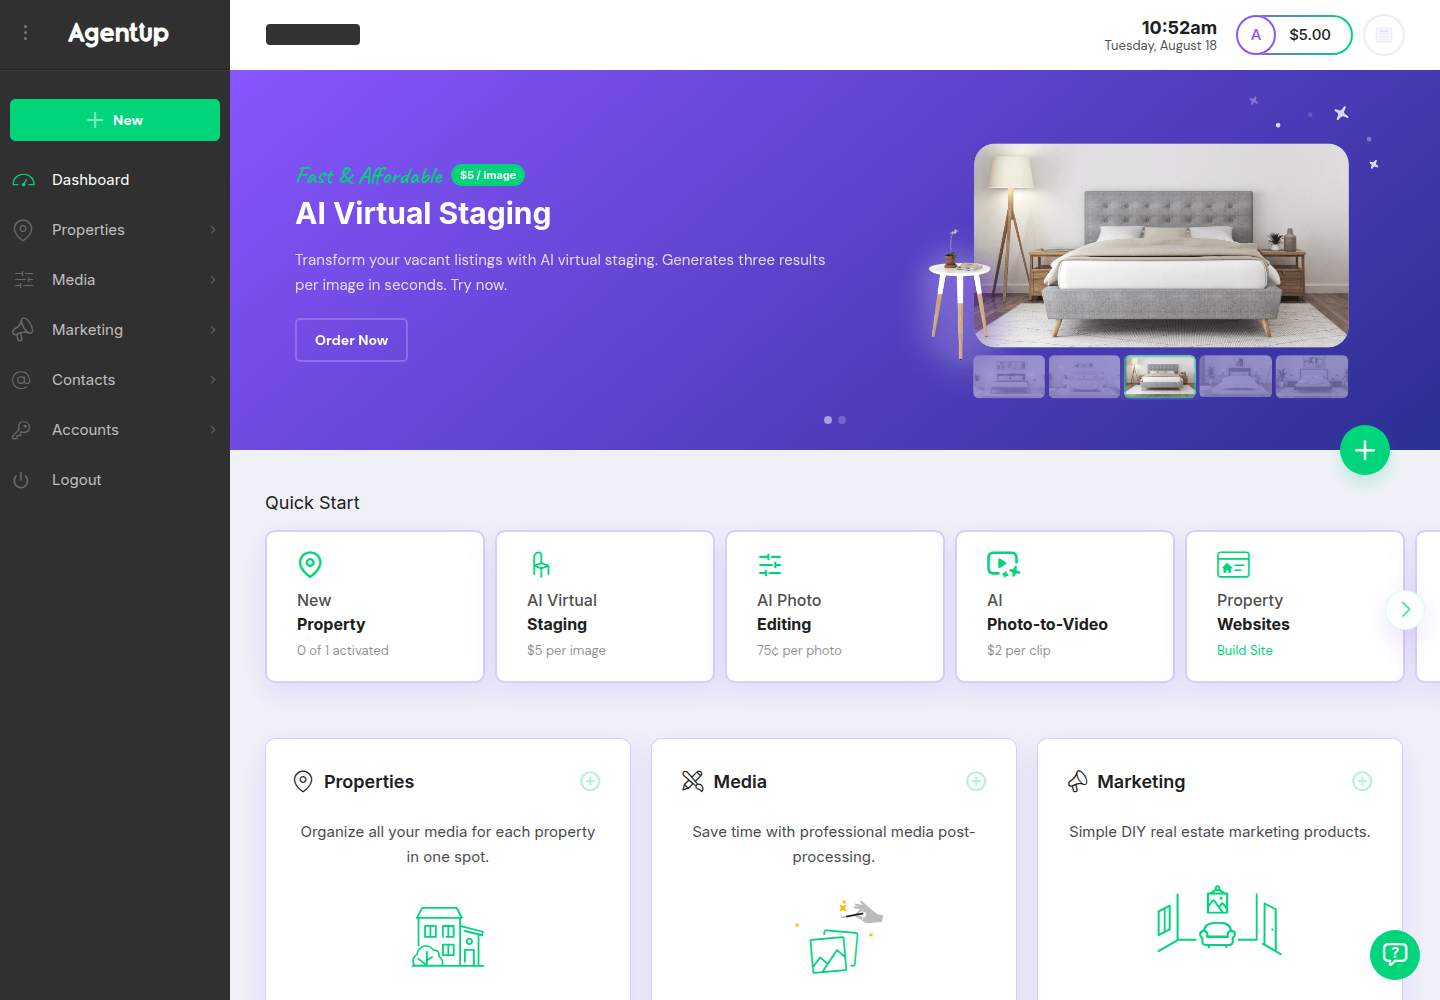
Task: Click the photo editing illustration in Media card
Action: pos(838,937)
